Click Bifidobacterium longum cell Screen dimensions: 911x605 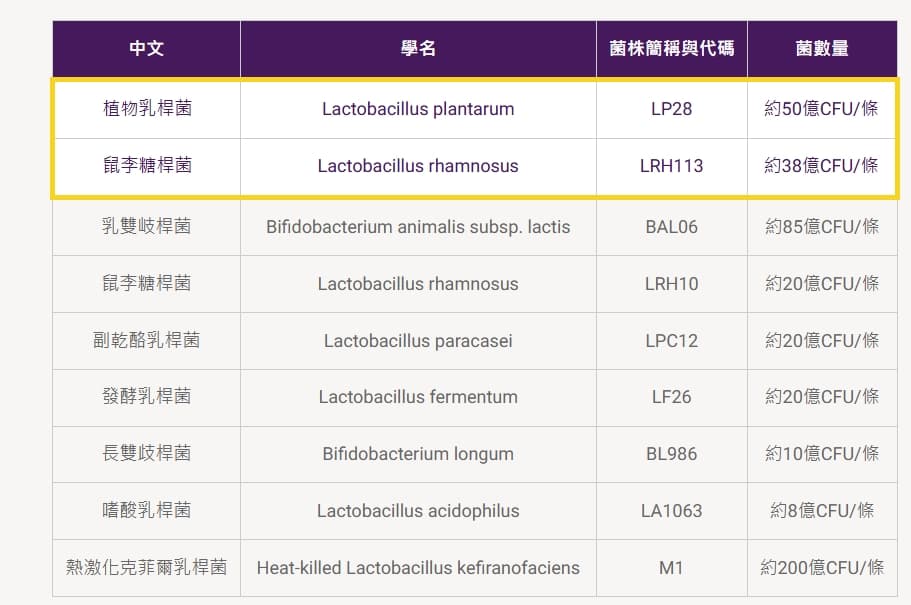[x=418, y=454]
